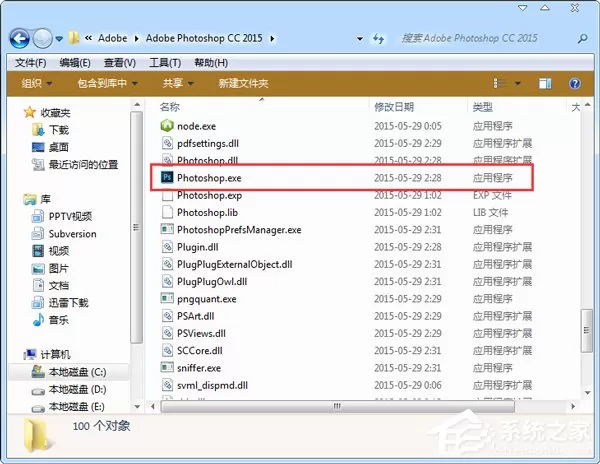Select 本地磁盘 (D:) drive
600x464 pixels.
click(78, 389)
